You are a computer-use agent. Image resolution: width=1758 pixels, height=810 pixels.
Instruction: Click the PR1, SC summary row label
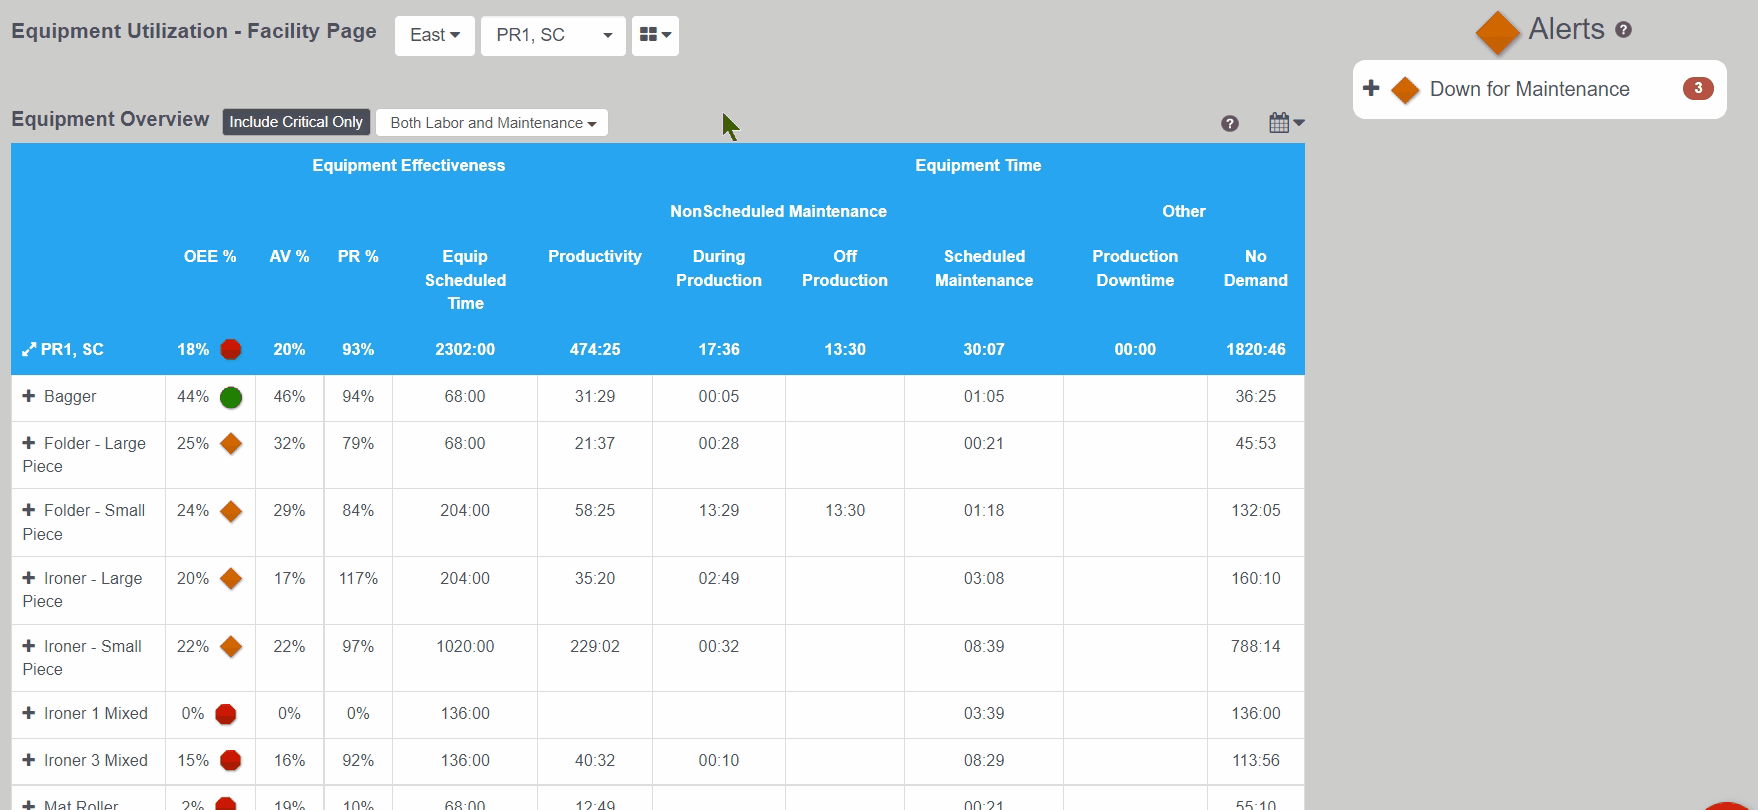(72, 349)
